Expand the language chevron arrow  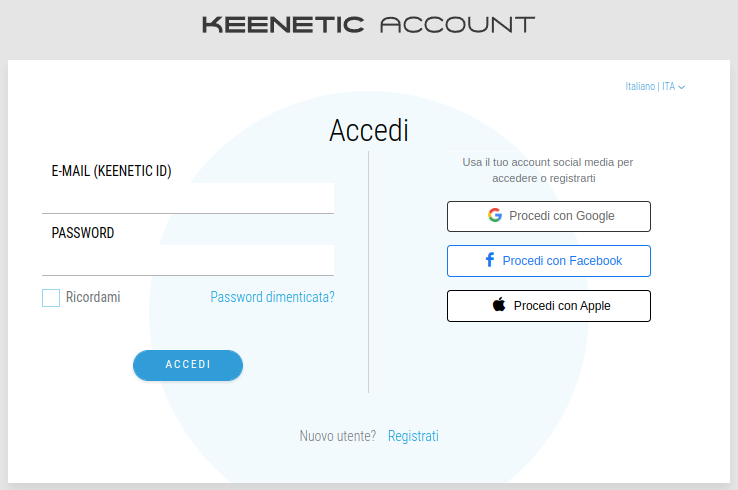[682, 87]
